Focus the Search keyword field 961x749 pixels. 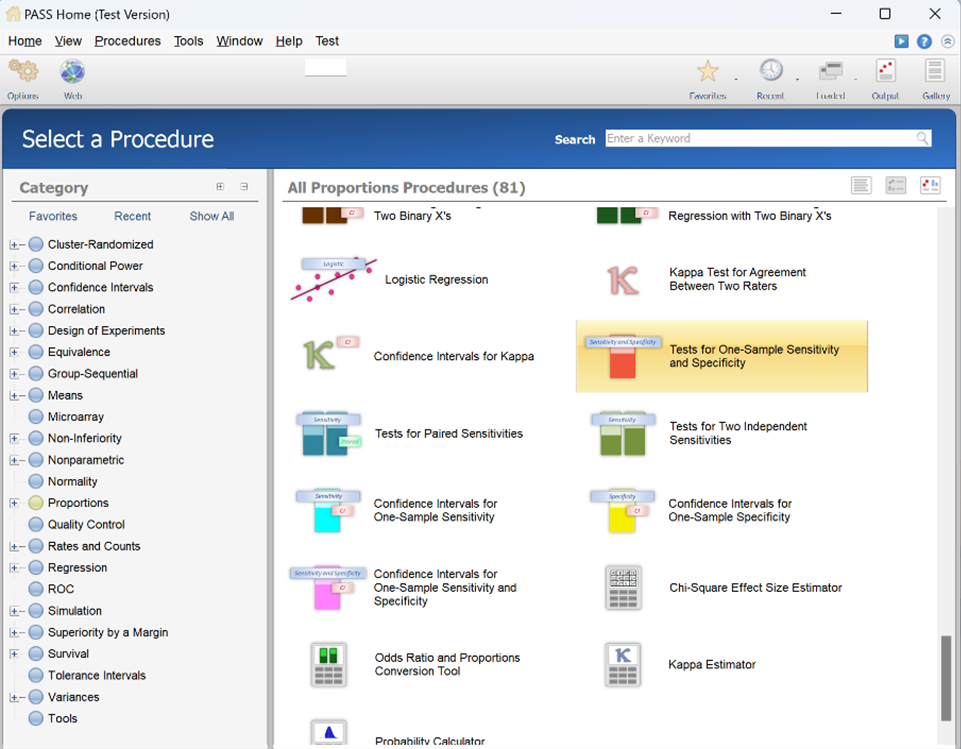(768, 139)
